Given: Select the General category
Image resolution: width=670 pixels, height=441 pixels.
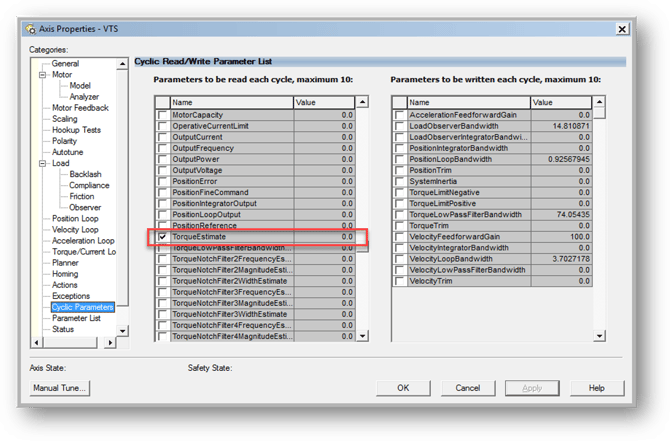Looking at the screenshot, I should 65,64.
